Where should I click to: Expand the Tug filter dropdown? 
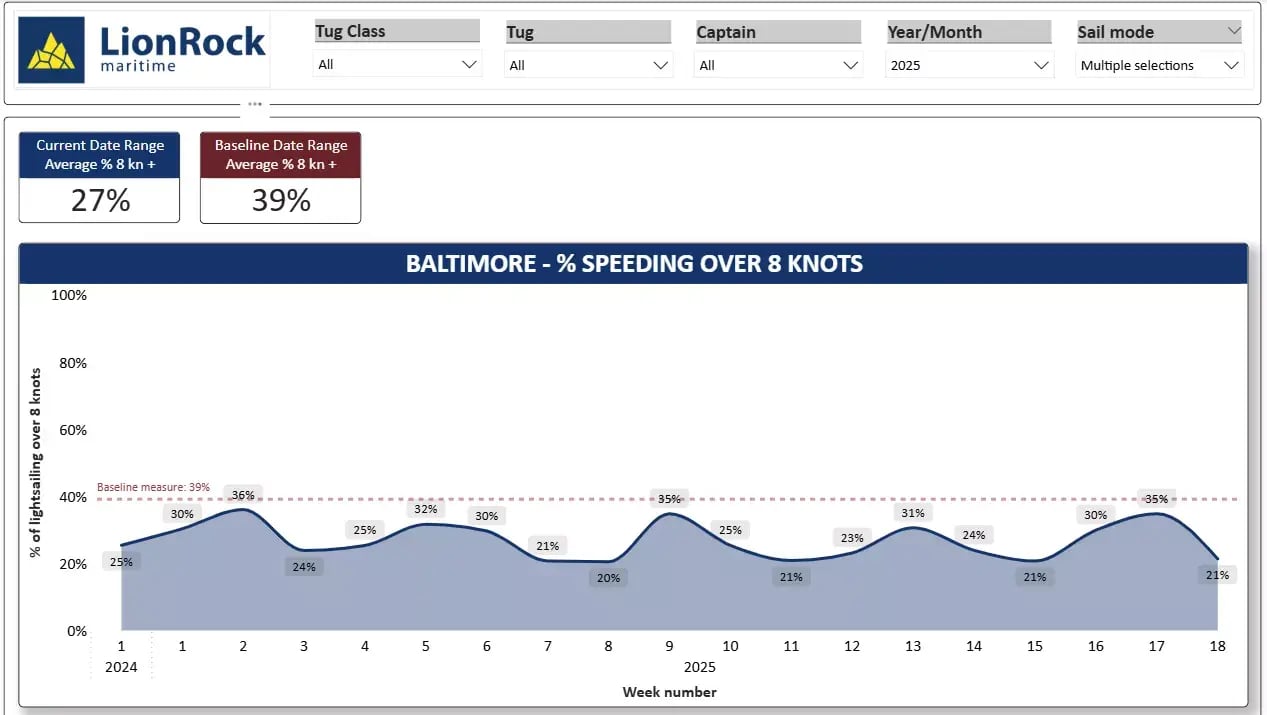click(588, 65)
